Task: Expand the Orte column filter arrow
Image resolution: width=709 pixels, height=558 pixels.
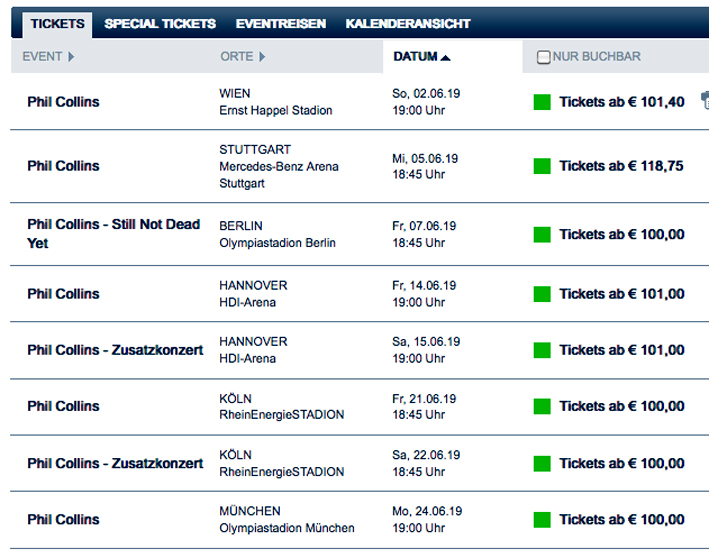Action: [x=262, y=57]
